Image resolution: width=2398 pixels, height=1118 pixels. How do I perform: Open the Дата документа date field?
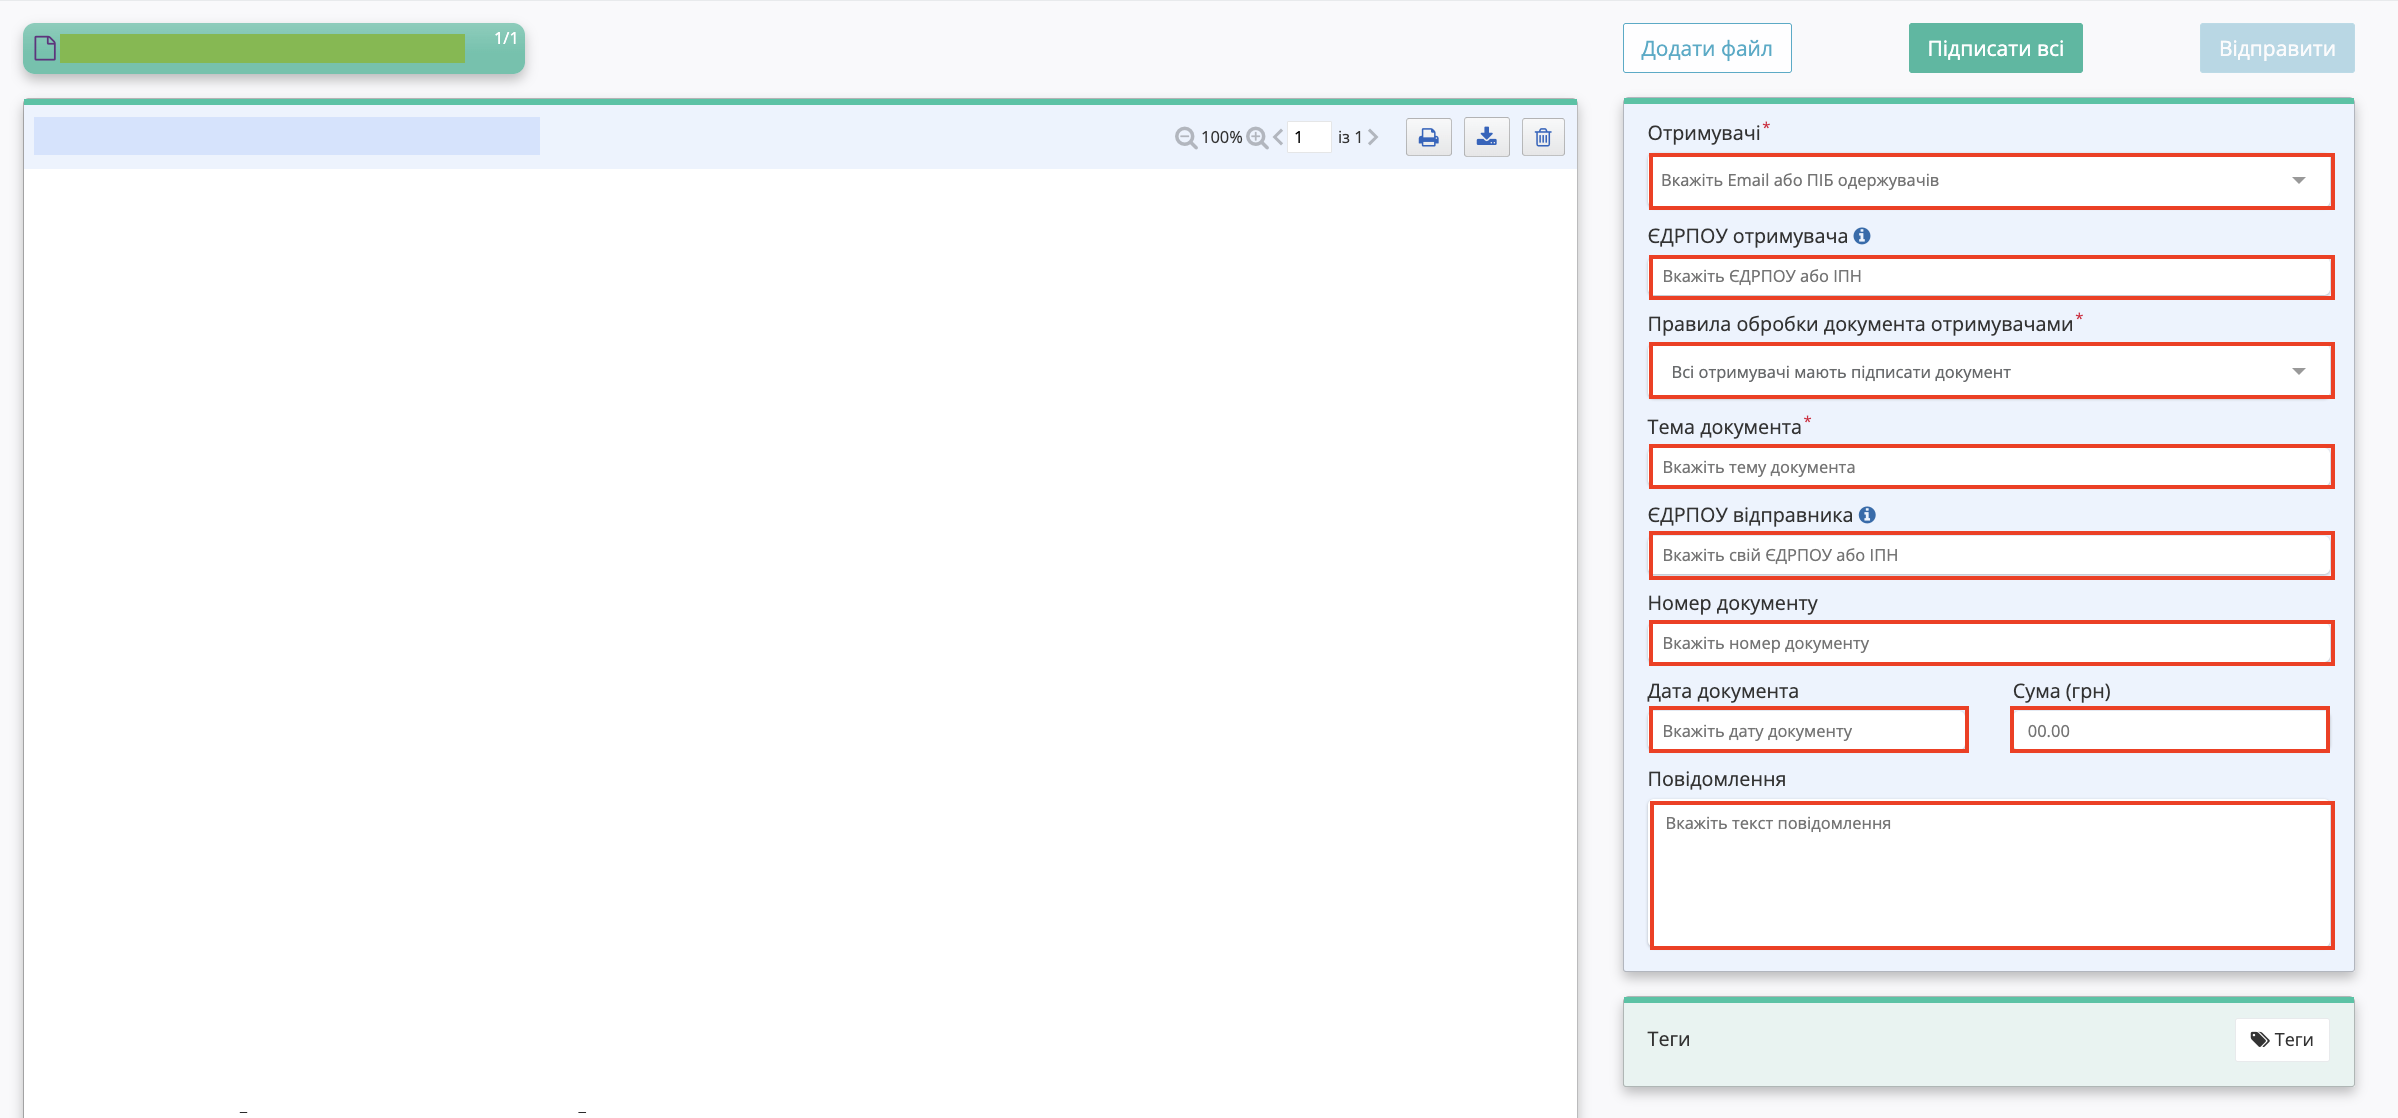point(1808,730)
